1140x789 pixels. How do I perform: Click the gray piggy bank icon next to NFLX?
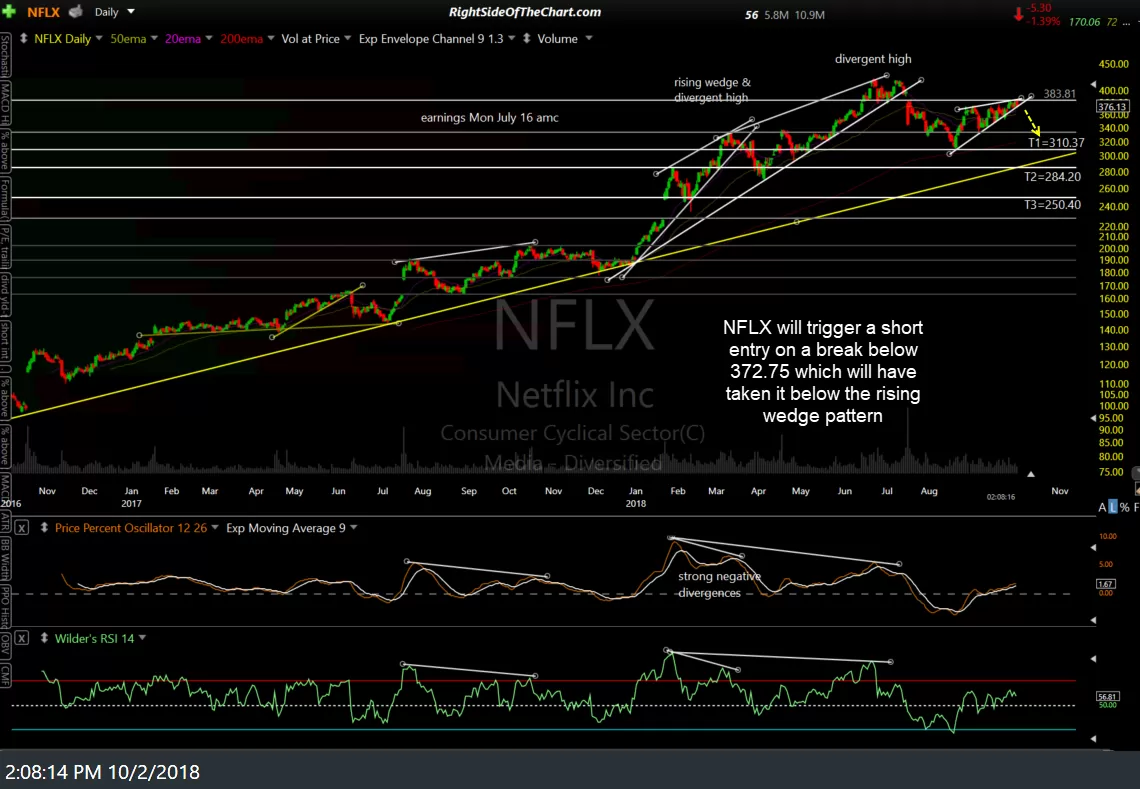click(x=75, y=12)
